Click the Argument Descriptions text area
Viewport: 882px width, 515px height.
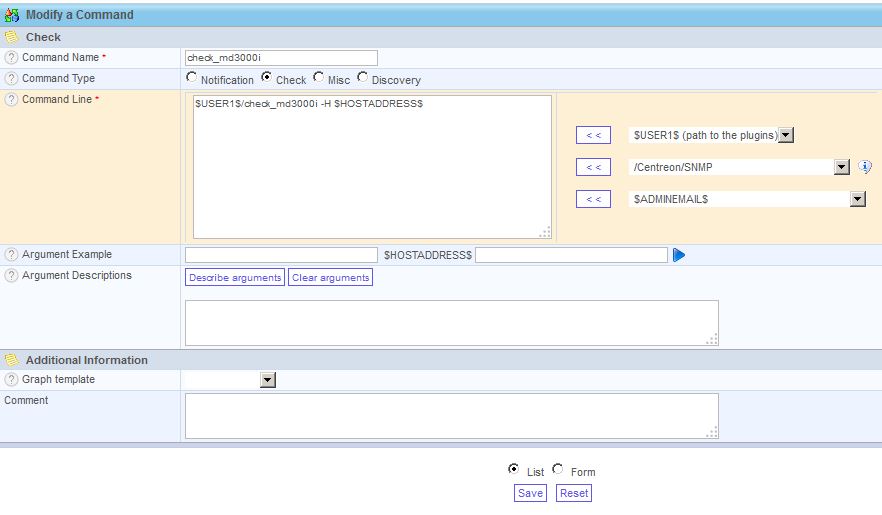coord(452,323)
